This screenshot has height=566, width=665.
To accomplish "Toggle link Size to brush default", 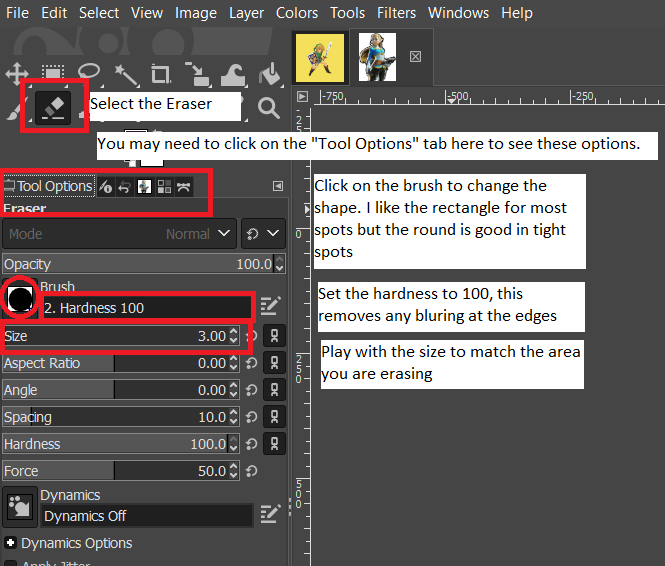I will [274, 336].
